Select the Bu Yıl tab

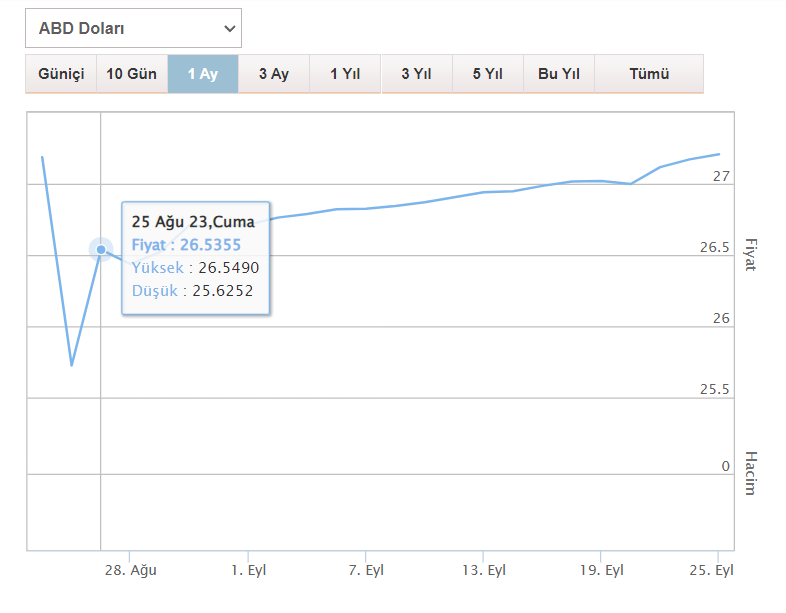[x=559, y=74]
